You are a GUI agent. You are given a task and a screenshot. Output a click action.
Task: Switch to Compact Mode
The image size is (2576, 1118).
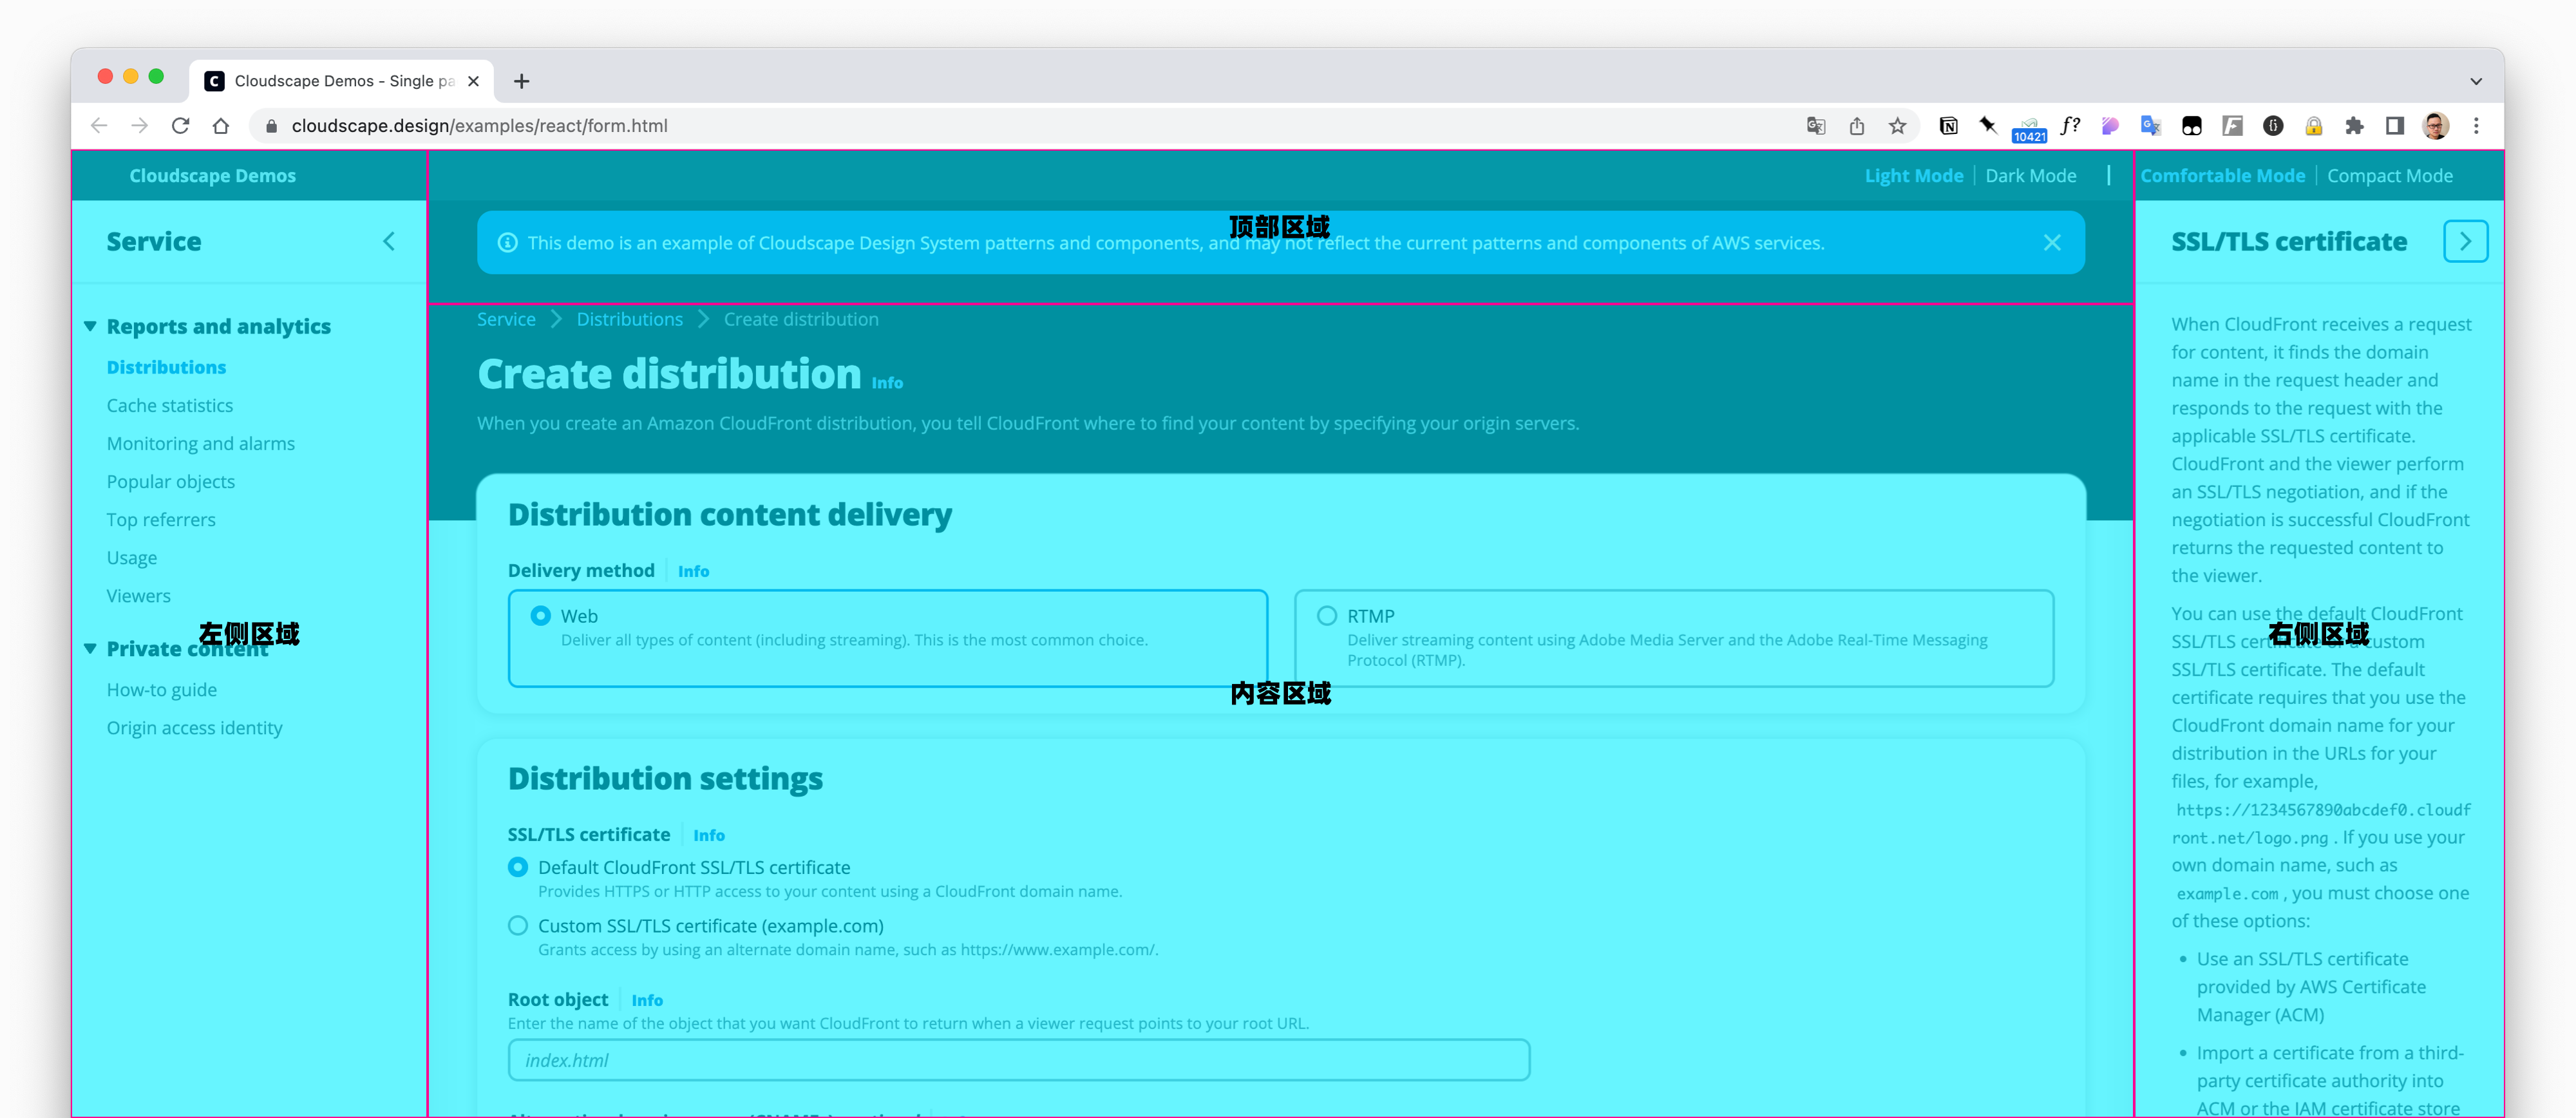2389,175
